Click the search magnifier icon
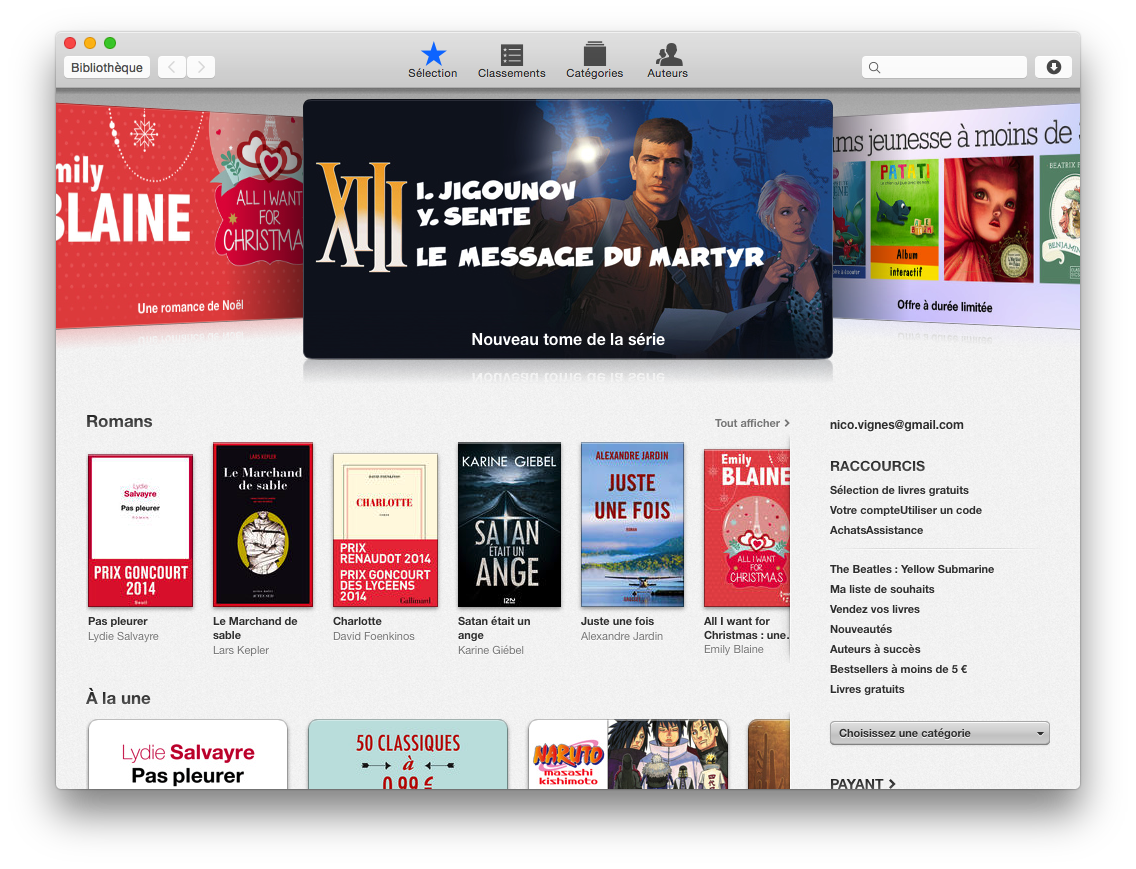Image resolution: width=1136 pixels, height=869 pixels. click(x=874, y=67)
